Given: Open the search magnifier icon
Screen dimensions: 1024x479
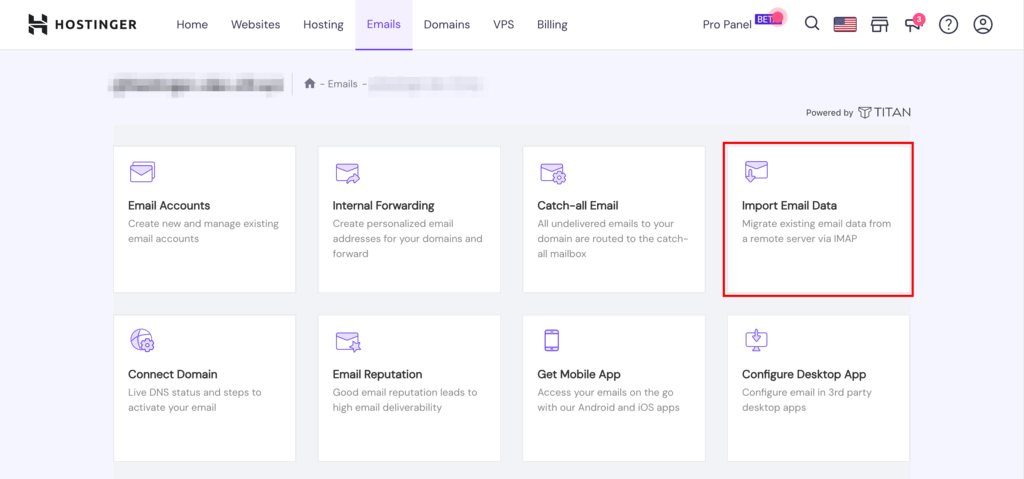Looking at the screenshot, I should 812,24.
